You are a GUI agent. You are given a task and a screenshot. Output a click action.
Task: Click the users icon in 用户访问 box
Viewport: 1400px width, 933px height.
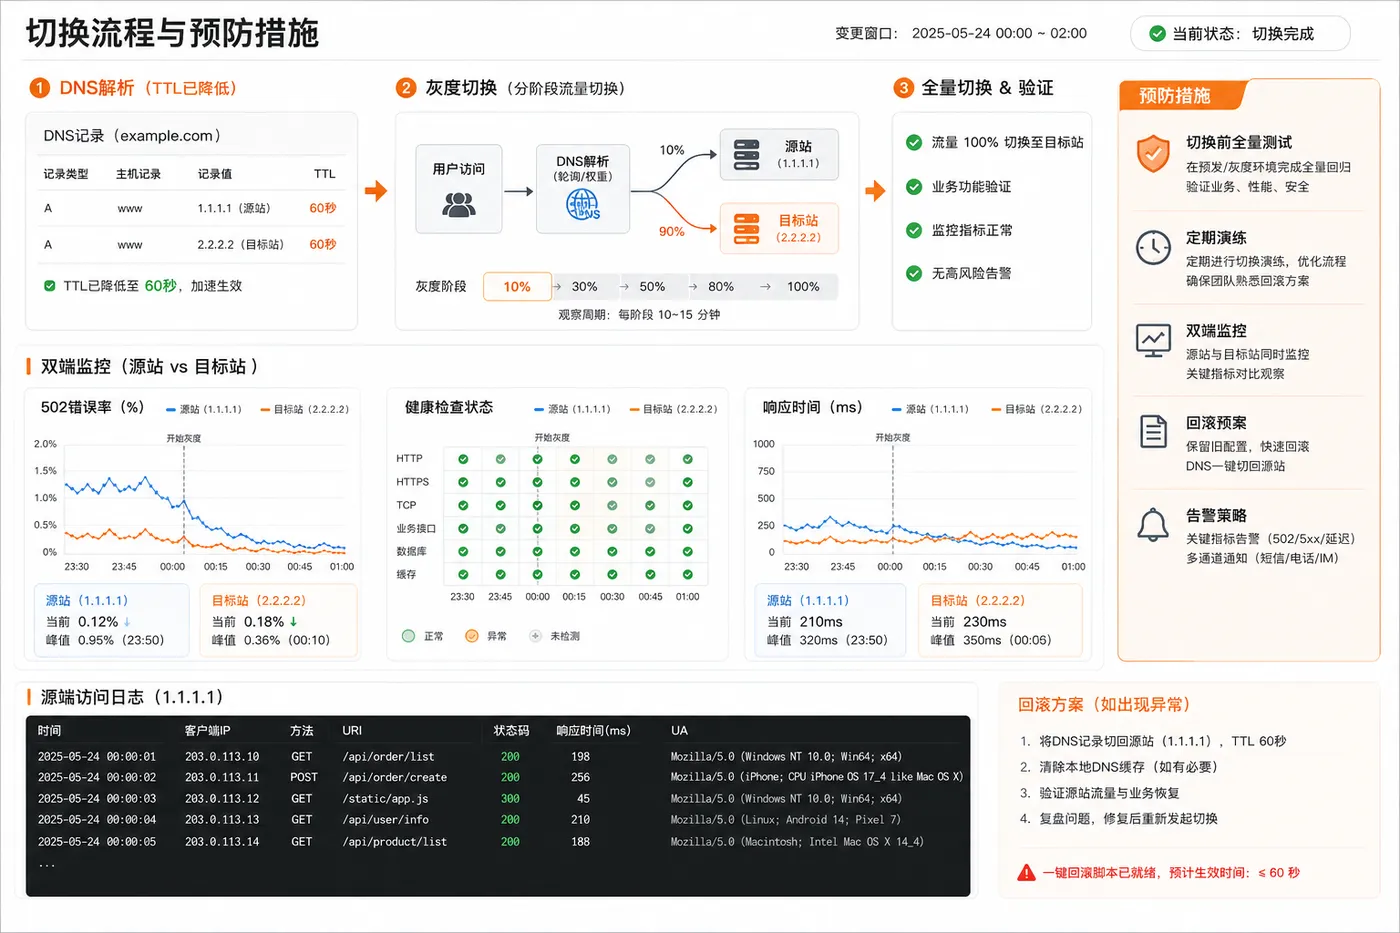(459, 204)
